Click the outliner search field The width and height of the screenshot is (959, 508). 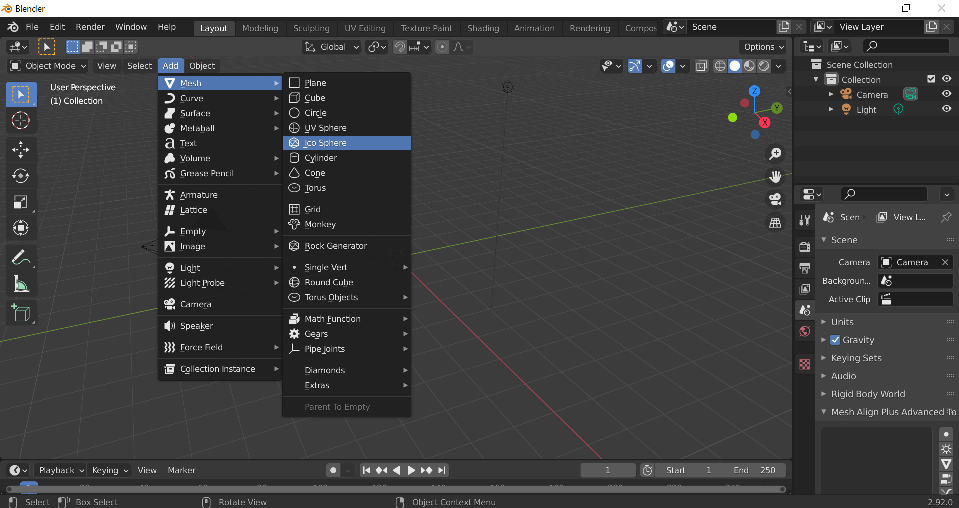906,46
